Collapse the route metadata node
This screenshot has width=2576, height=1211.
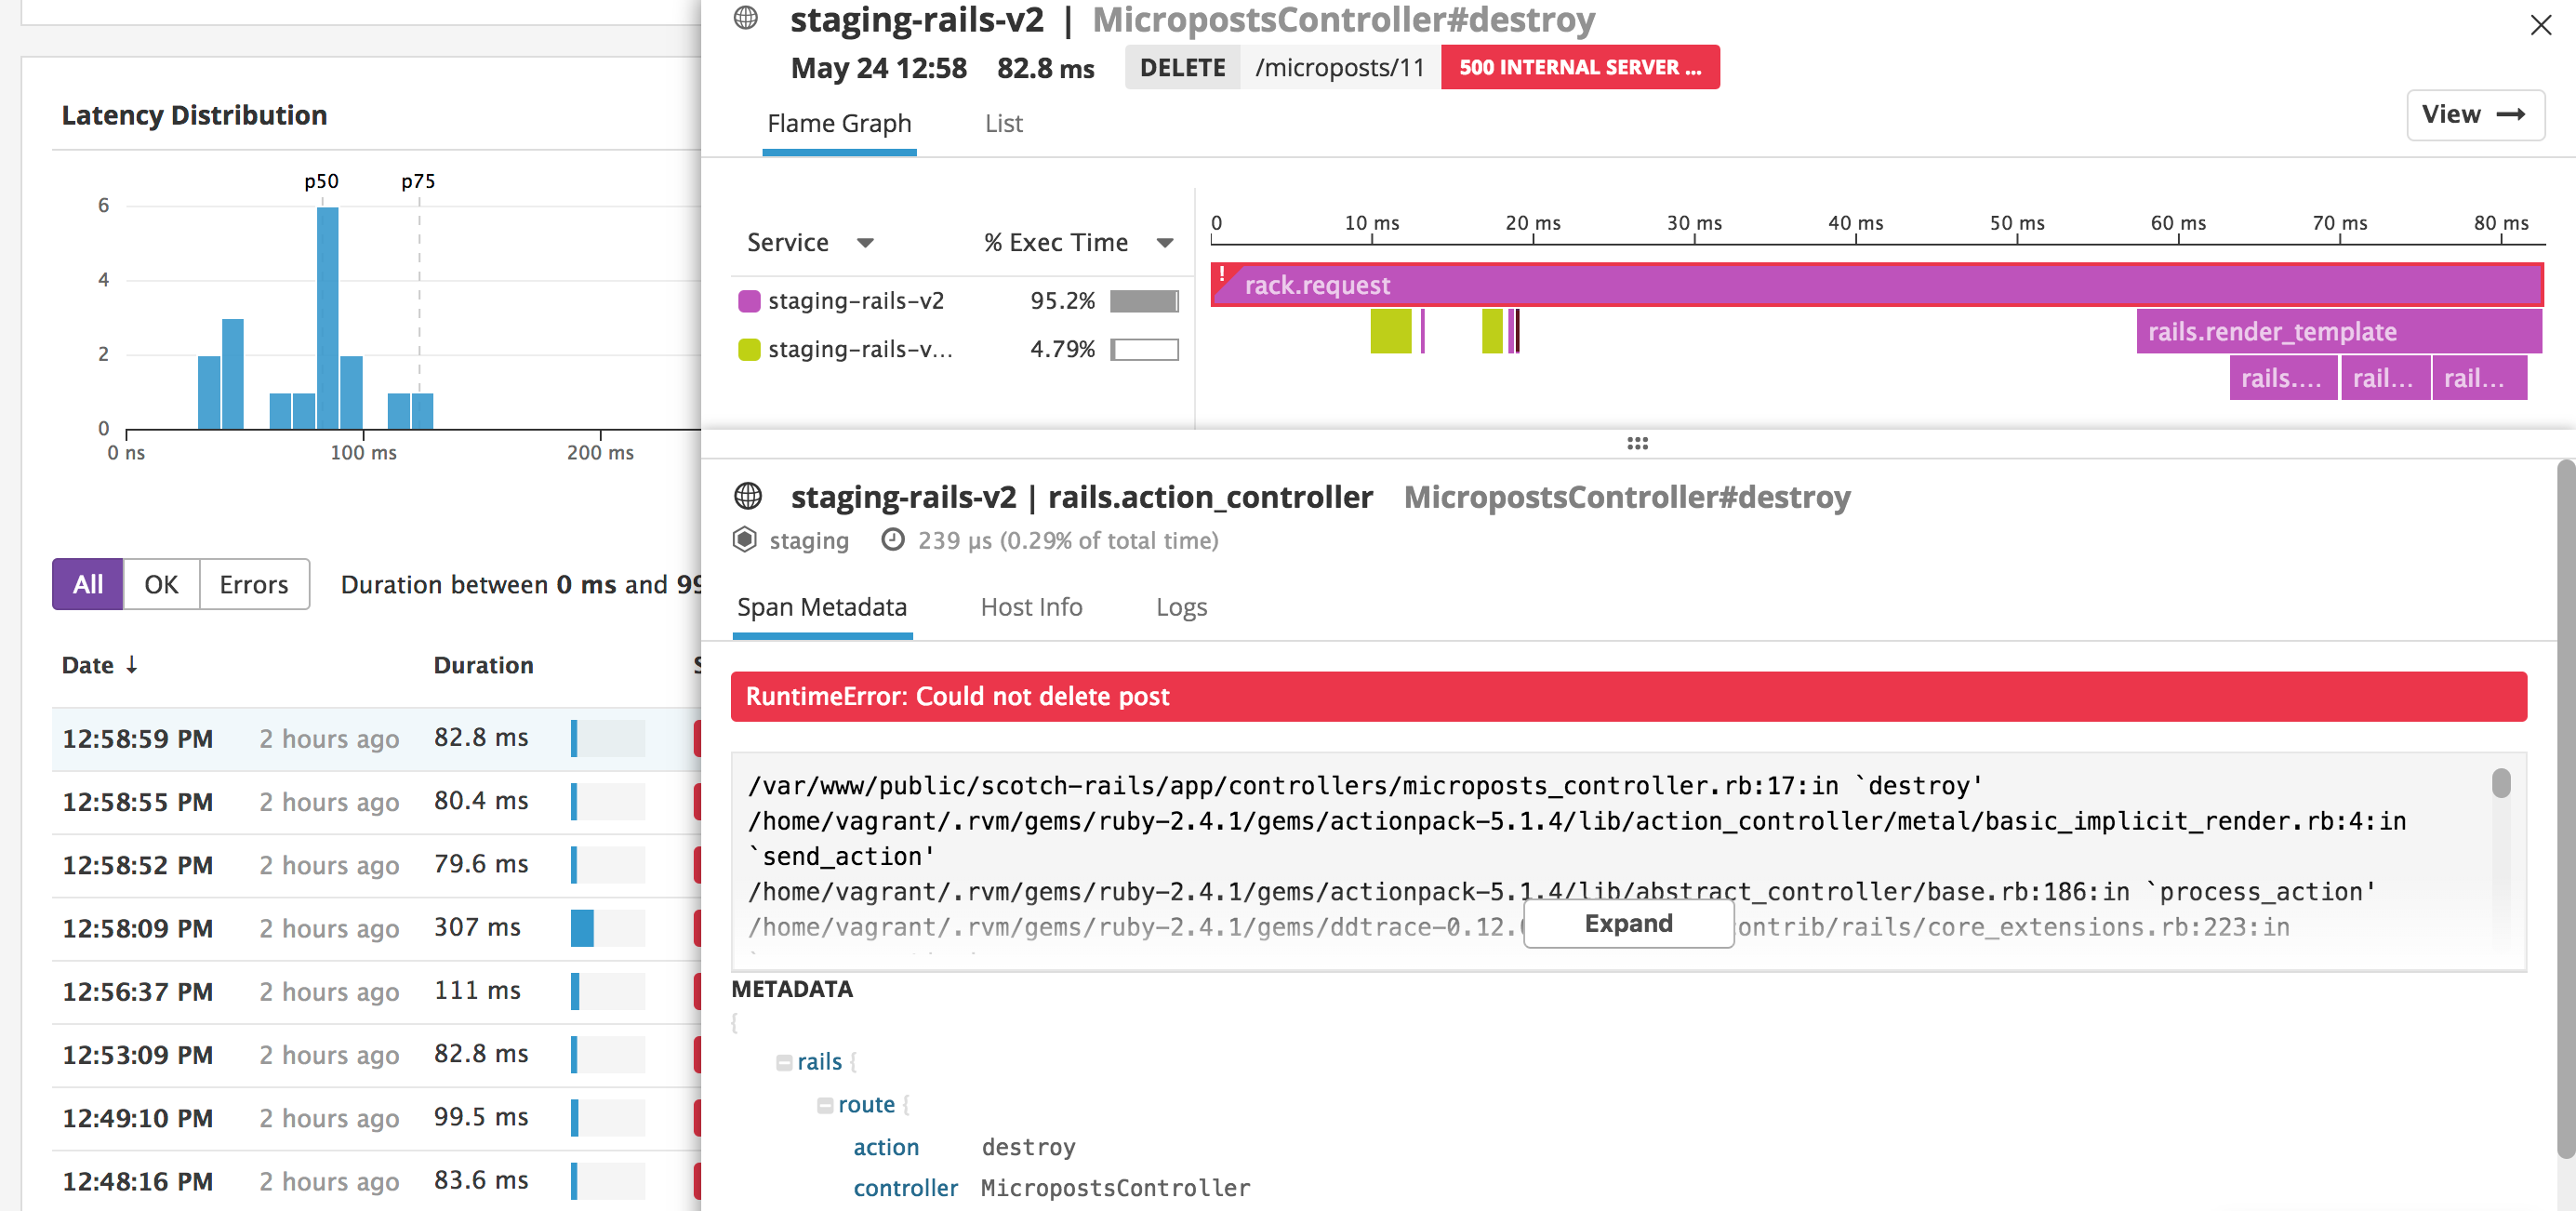point(826,1104)
